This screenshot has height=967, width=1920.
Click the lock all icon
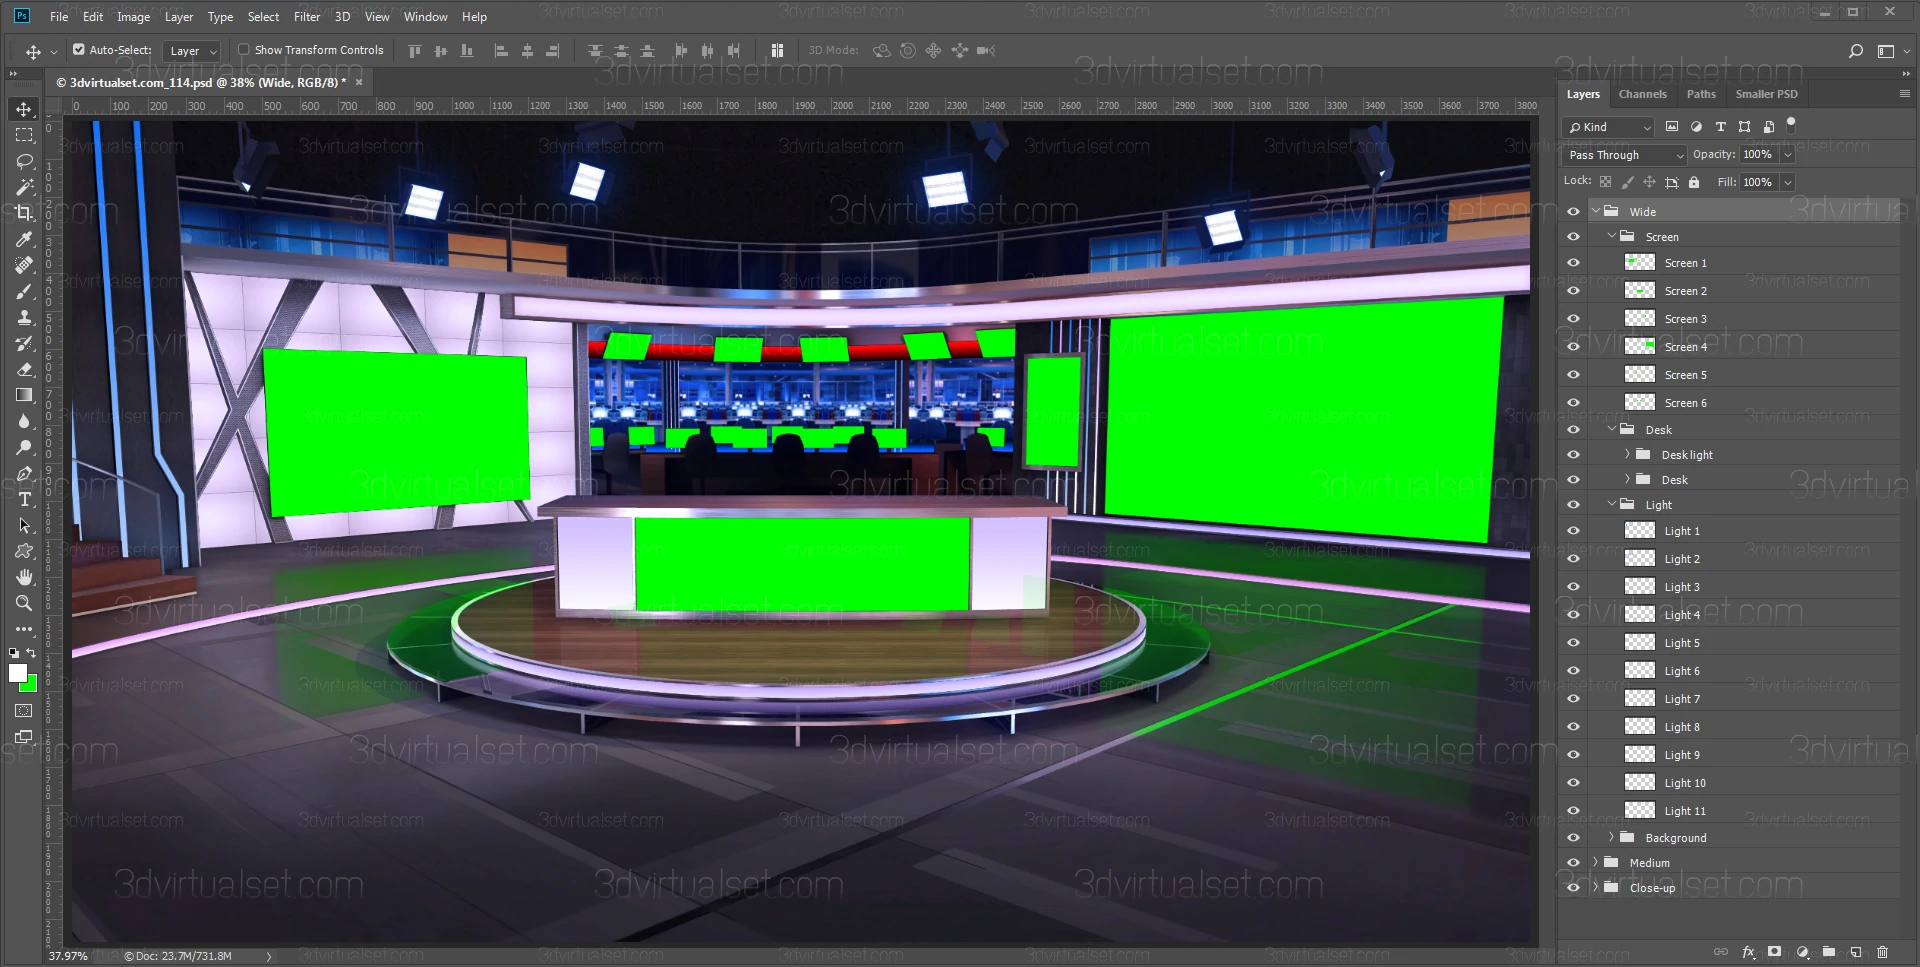tap(1694, 182)
